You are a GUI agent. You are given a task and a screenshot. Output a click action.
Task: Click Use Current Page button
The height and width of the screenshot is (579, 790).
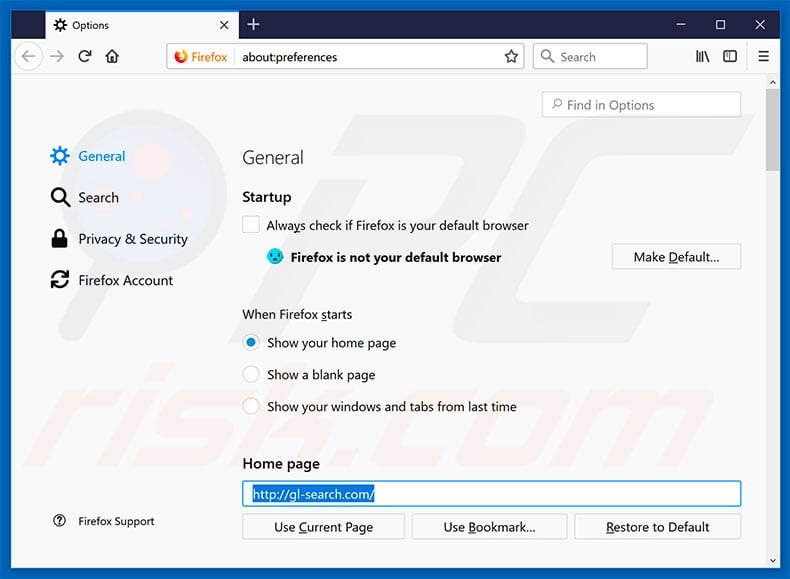pos(323,527)
